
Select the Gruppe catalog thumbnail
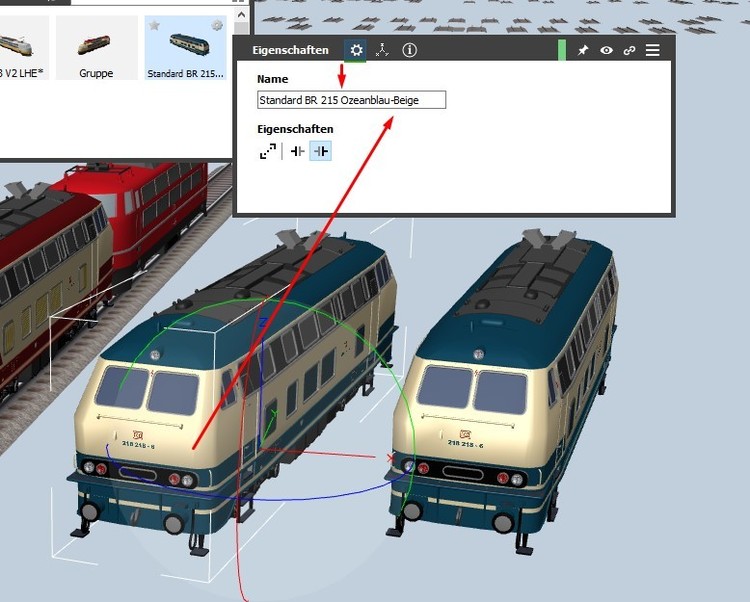pos(96,48)
